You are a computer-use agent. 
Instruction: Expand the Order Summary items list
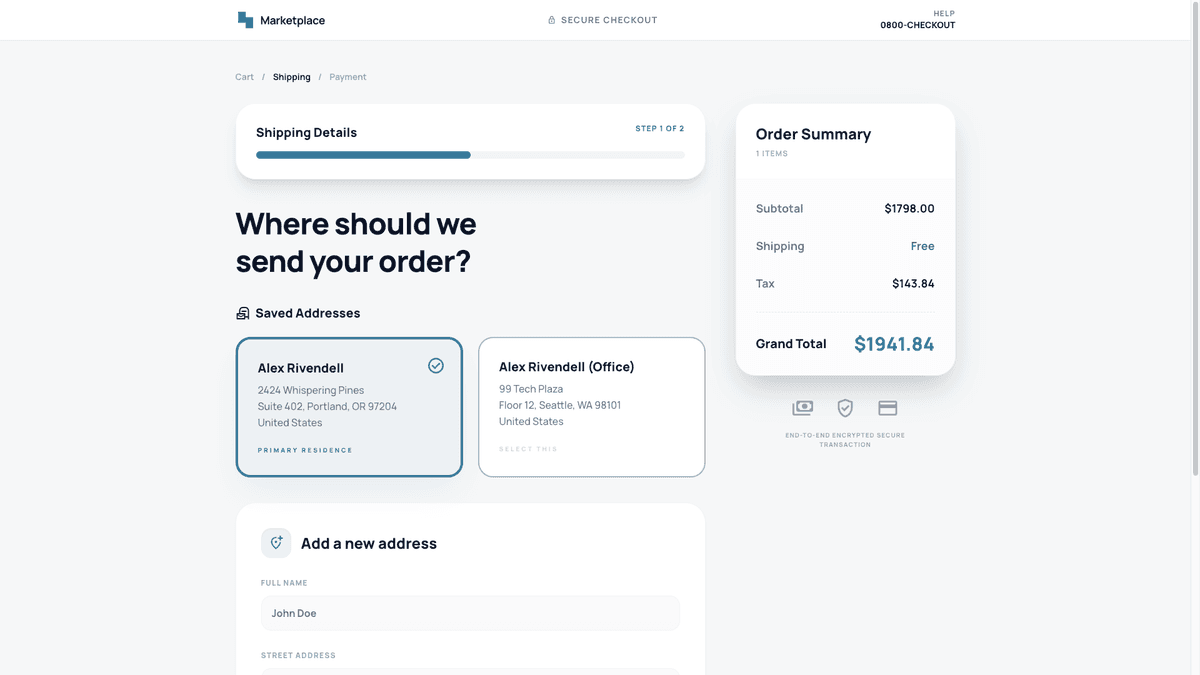point(771,153)
